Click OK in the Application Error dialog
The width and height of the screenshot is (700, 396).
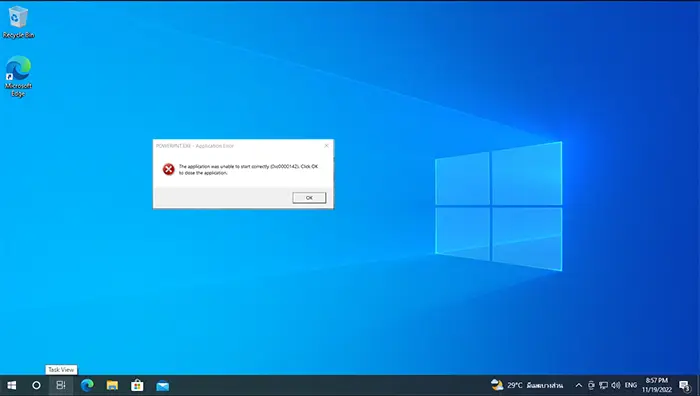(x=309, y=198)
